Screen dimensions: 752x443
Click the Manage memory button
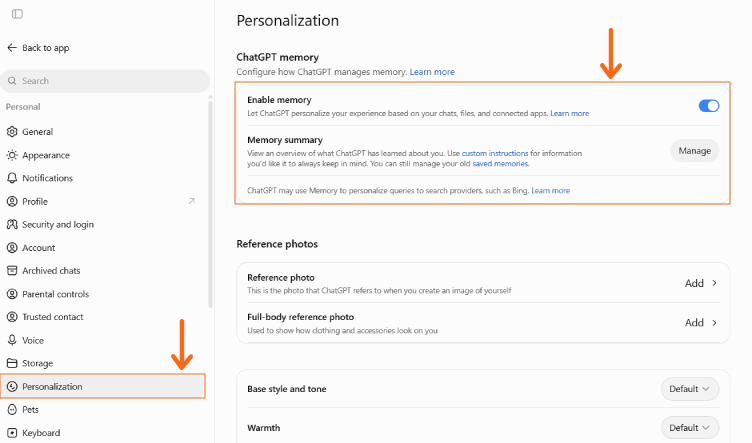pos(694,151)
